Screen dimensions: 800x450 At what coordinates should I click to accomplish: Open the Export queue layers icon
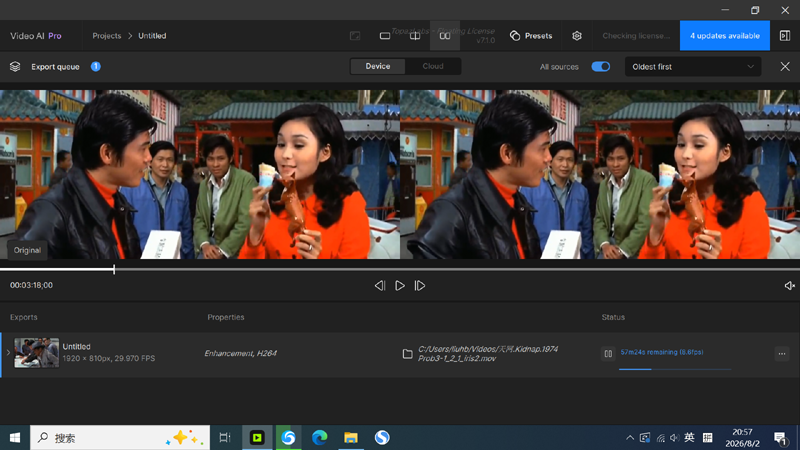15,67
